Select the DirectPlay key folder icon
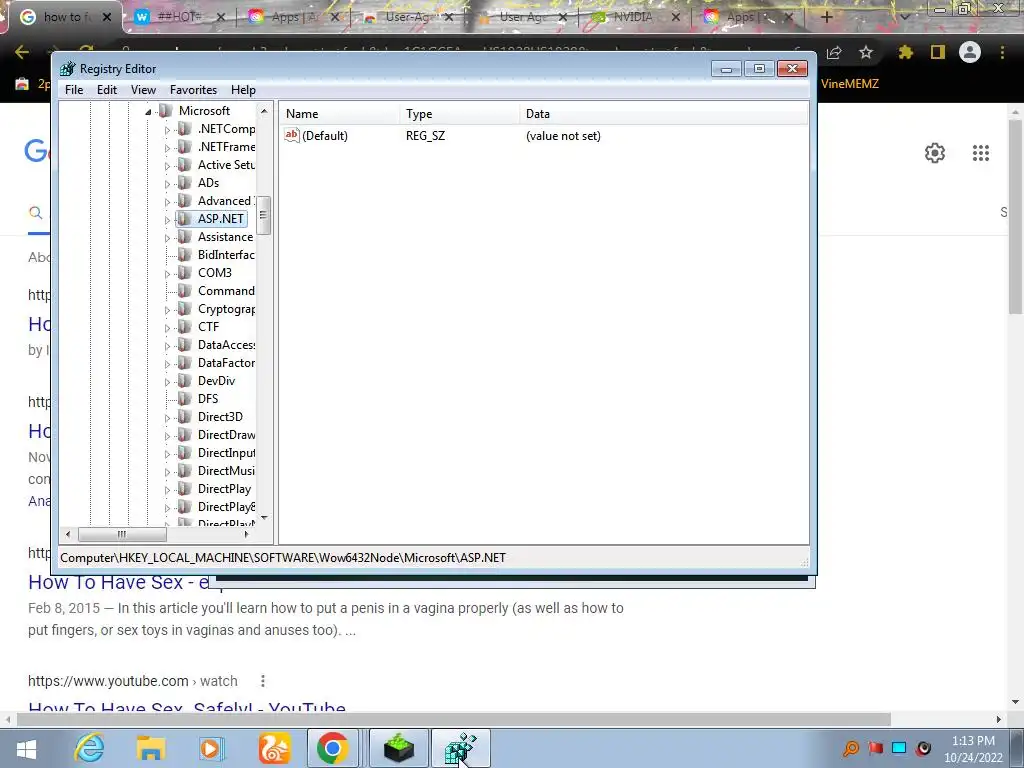Screen dimensions: 1024x768 185,488
